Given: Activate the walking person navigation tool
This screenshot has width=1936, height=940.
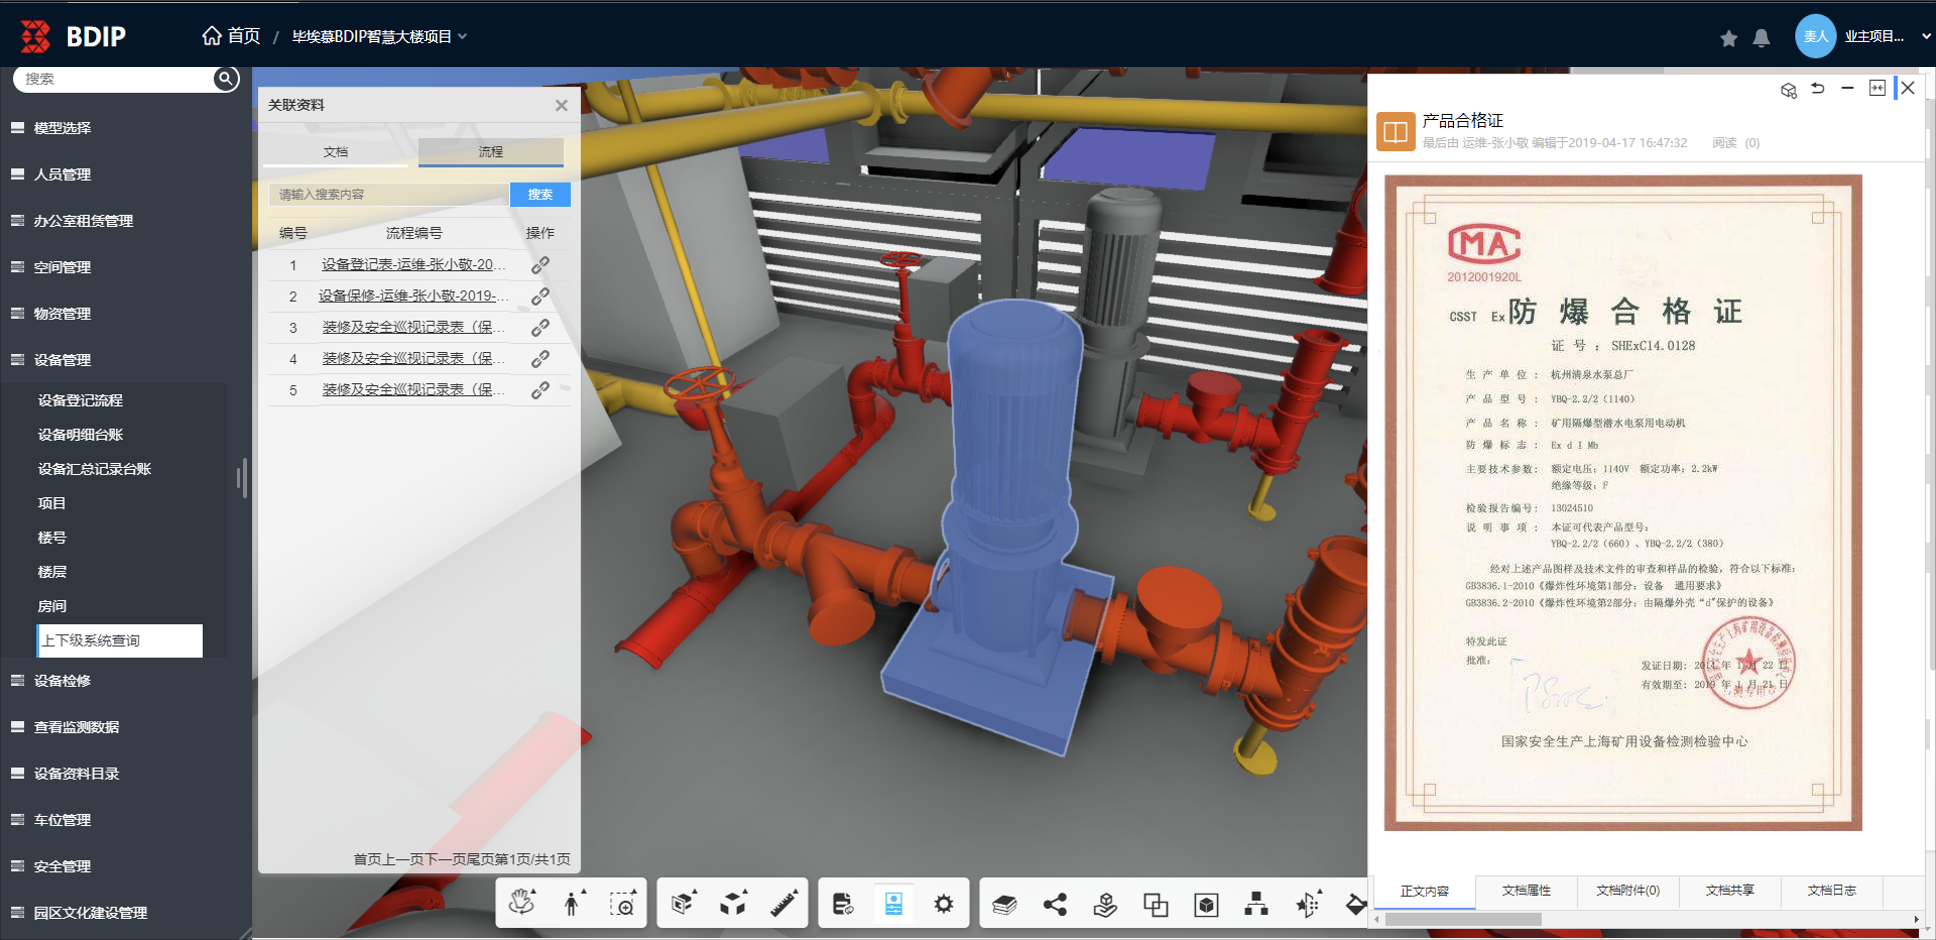Looking at the screenshot, I should (572, 903).
